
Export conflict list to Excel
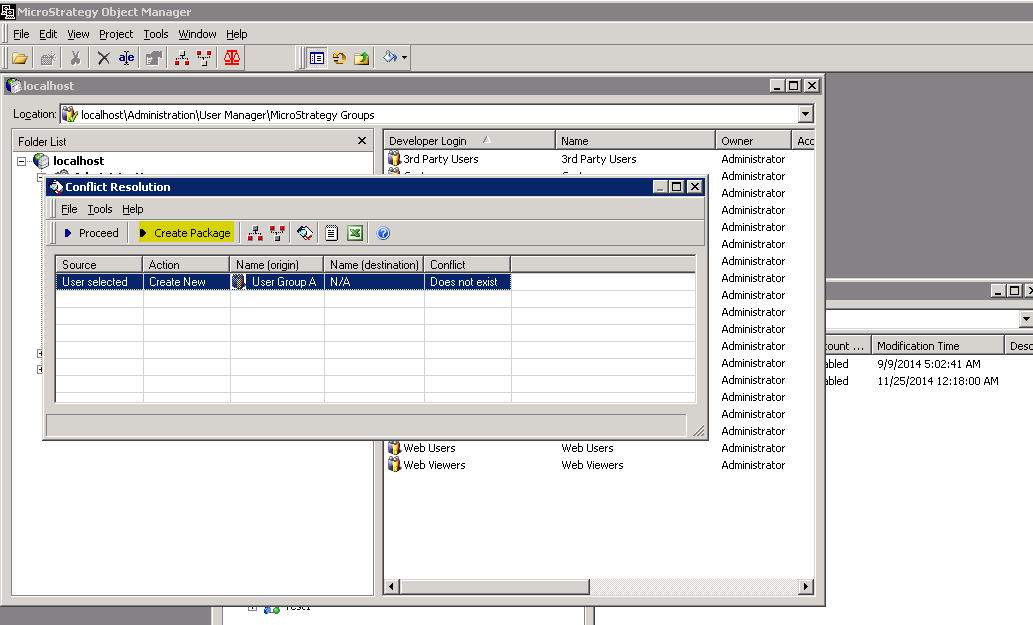click(355, 232)
